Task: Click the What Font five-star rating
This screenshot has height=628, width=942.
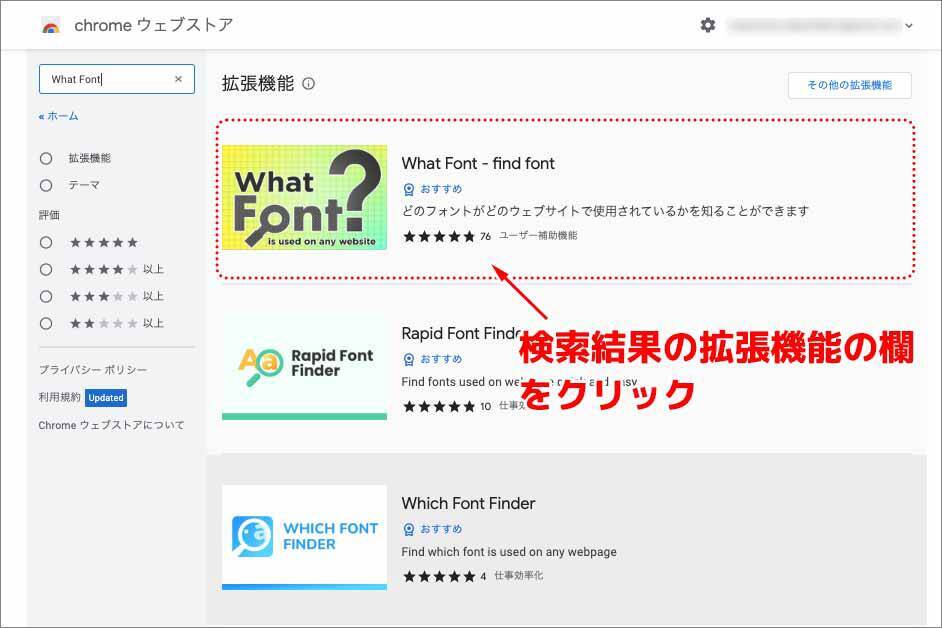Action: 439,236
